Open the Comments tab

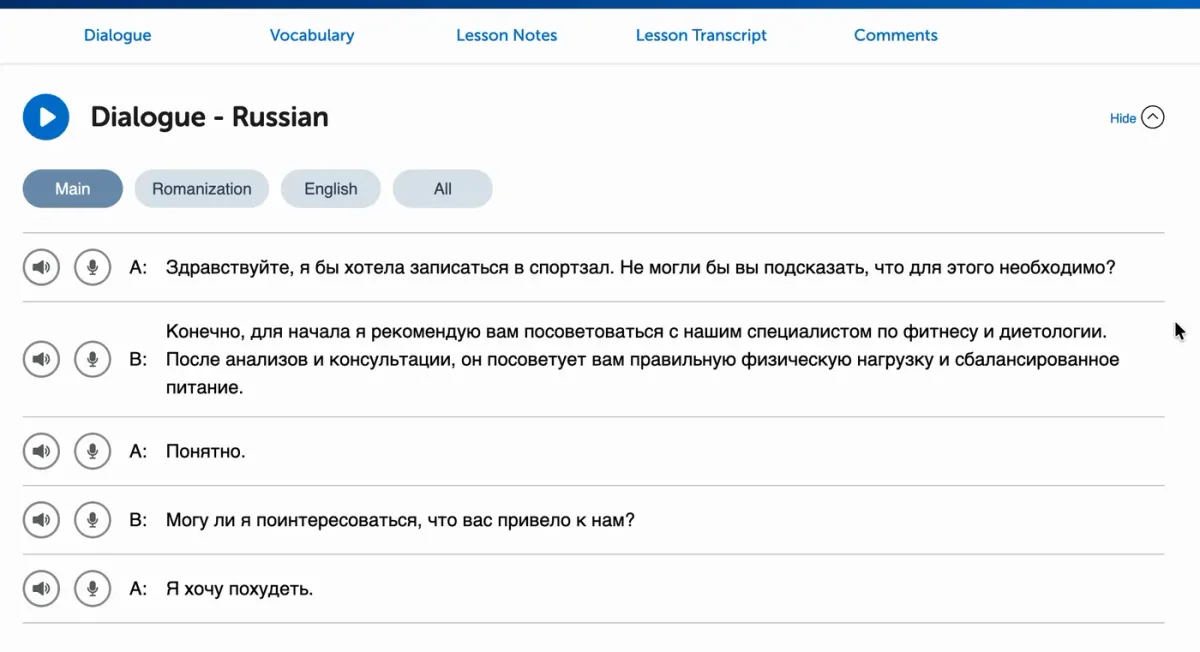896,35
